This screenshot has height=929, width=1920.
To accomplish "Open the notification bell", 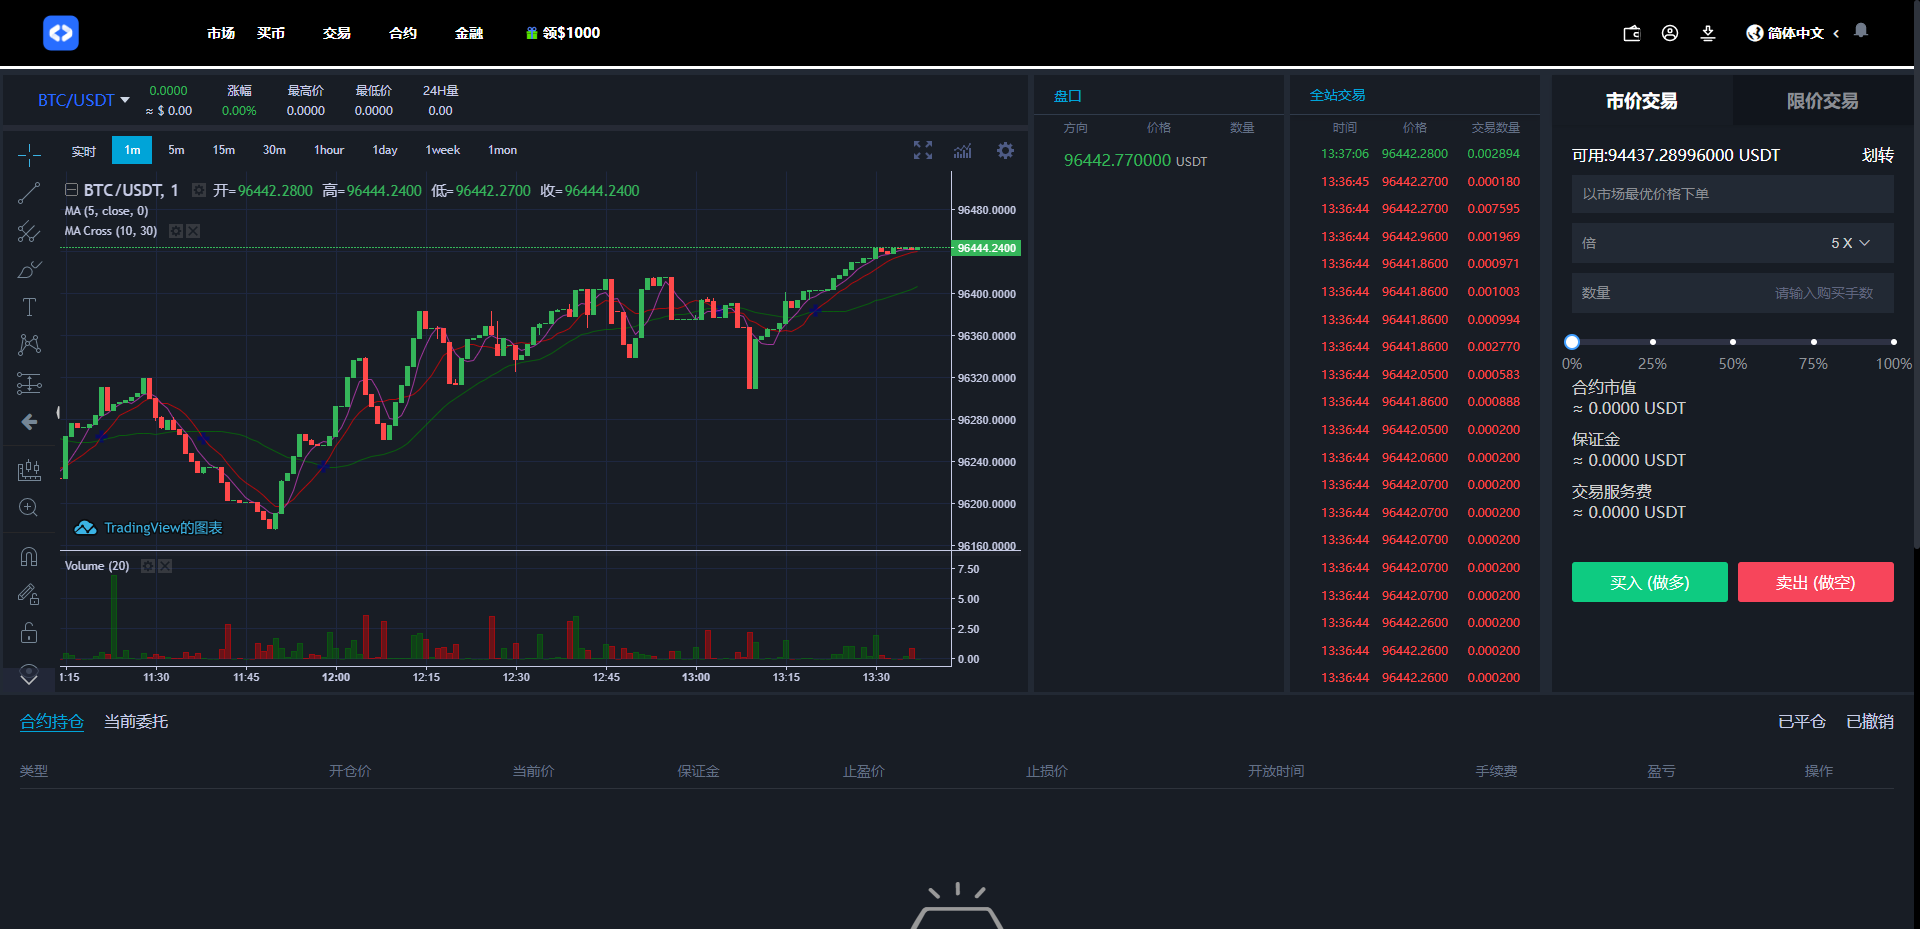I will (1861, 31).
